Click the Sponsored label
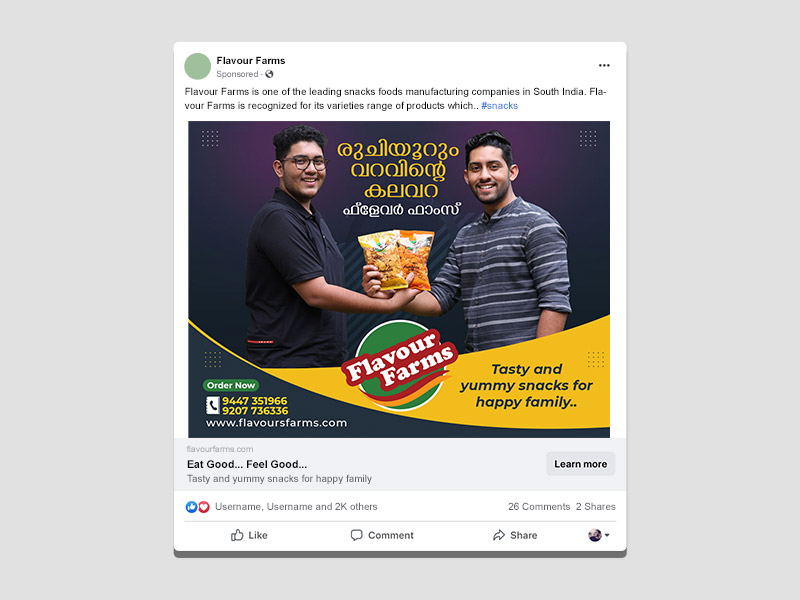Image resolution: width=800 pixels, height=600 pixels. pyautogui.click(x=237, y=74)
